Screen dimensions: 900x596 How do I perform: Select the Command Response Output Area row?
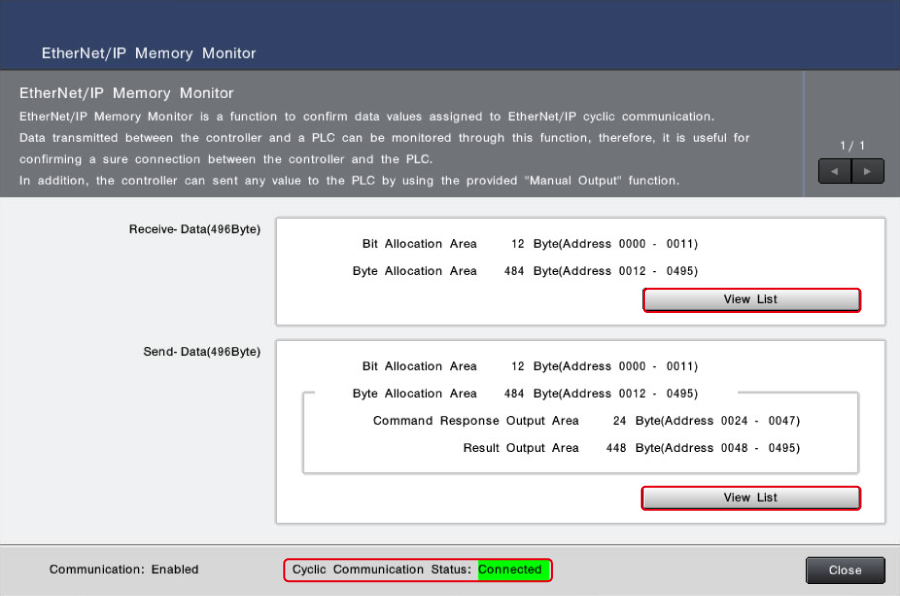(x=586, y=421)
